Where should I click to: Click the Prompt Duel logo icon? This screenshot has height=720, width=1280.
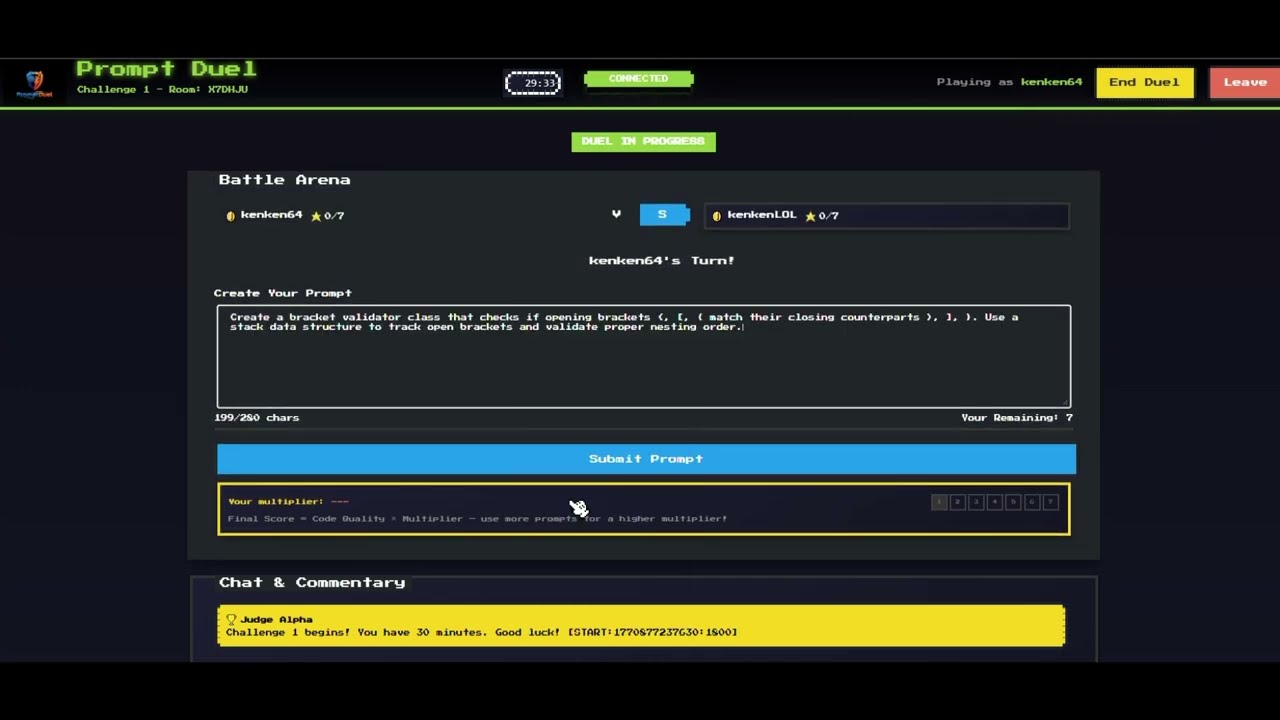tap(35, 83)
